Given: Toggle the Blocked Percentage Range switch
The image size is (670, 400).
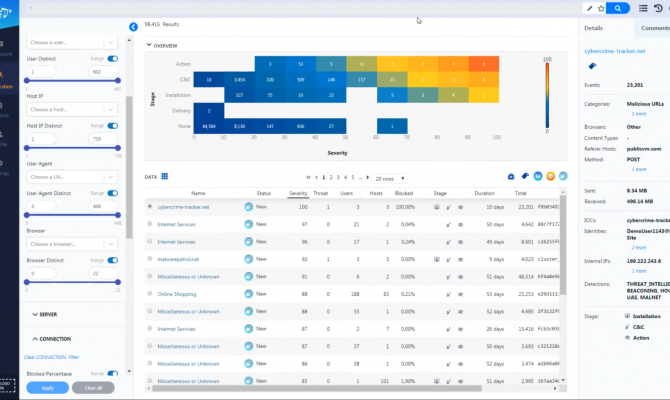Looking at the screenshot, I should point(113,374).
